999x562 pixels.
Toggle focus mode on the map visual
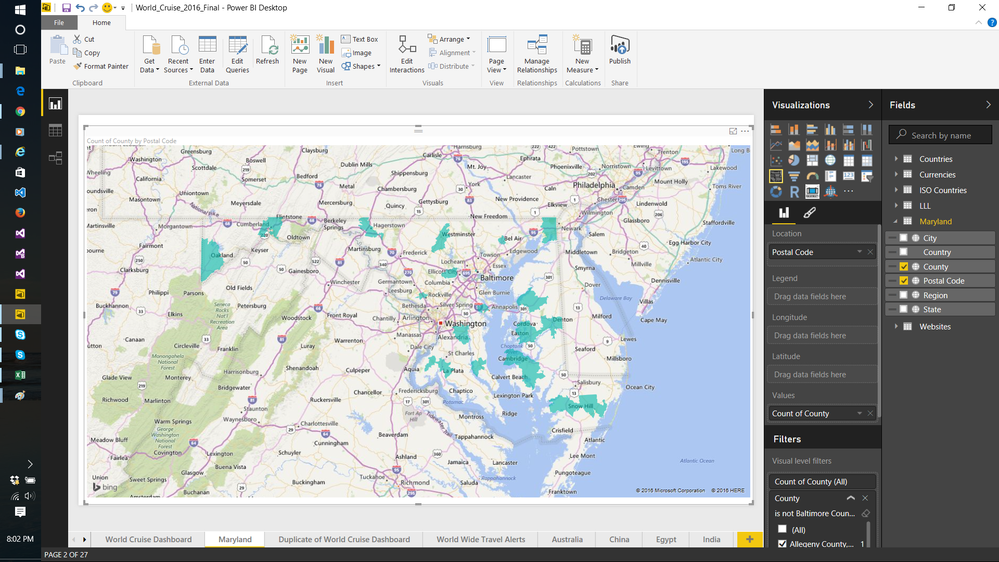(733, 131)
